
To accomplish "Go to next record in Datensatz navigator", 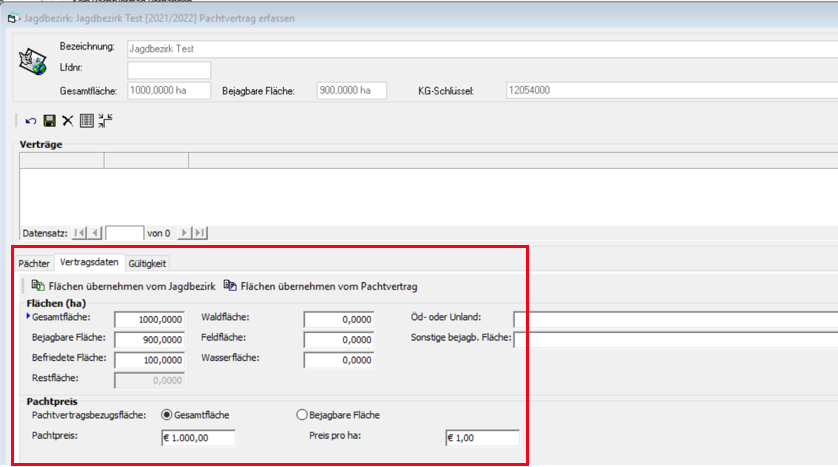I will (x=183, y=233).
